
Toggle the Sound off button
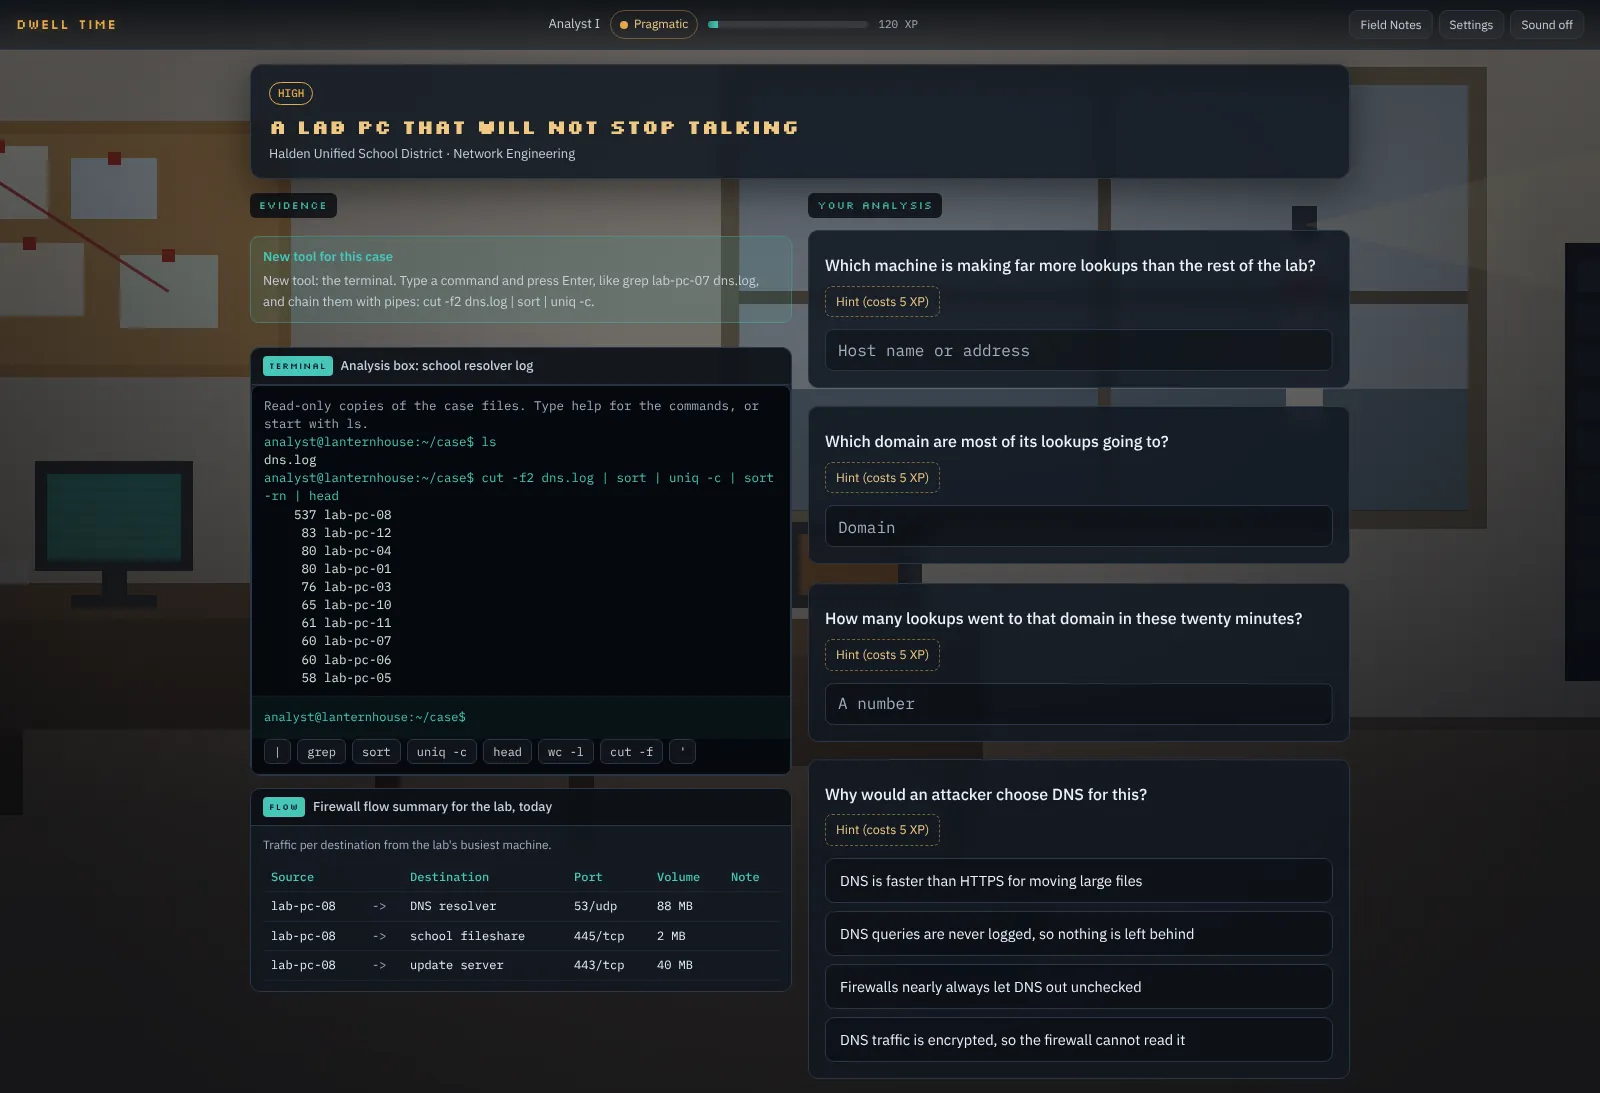1546,25
